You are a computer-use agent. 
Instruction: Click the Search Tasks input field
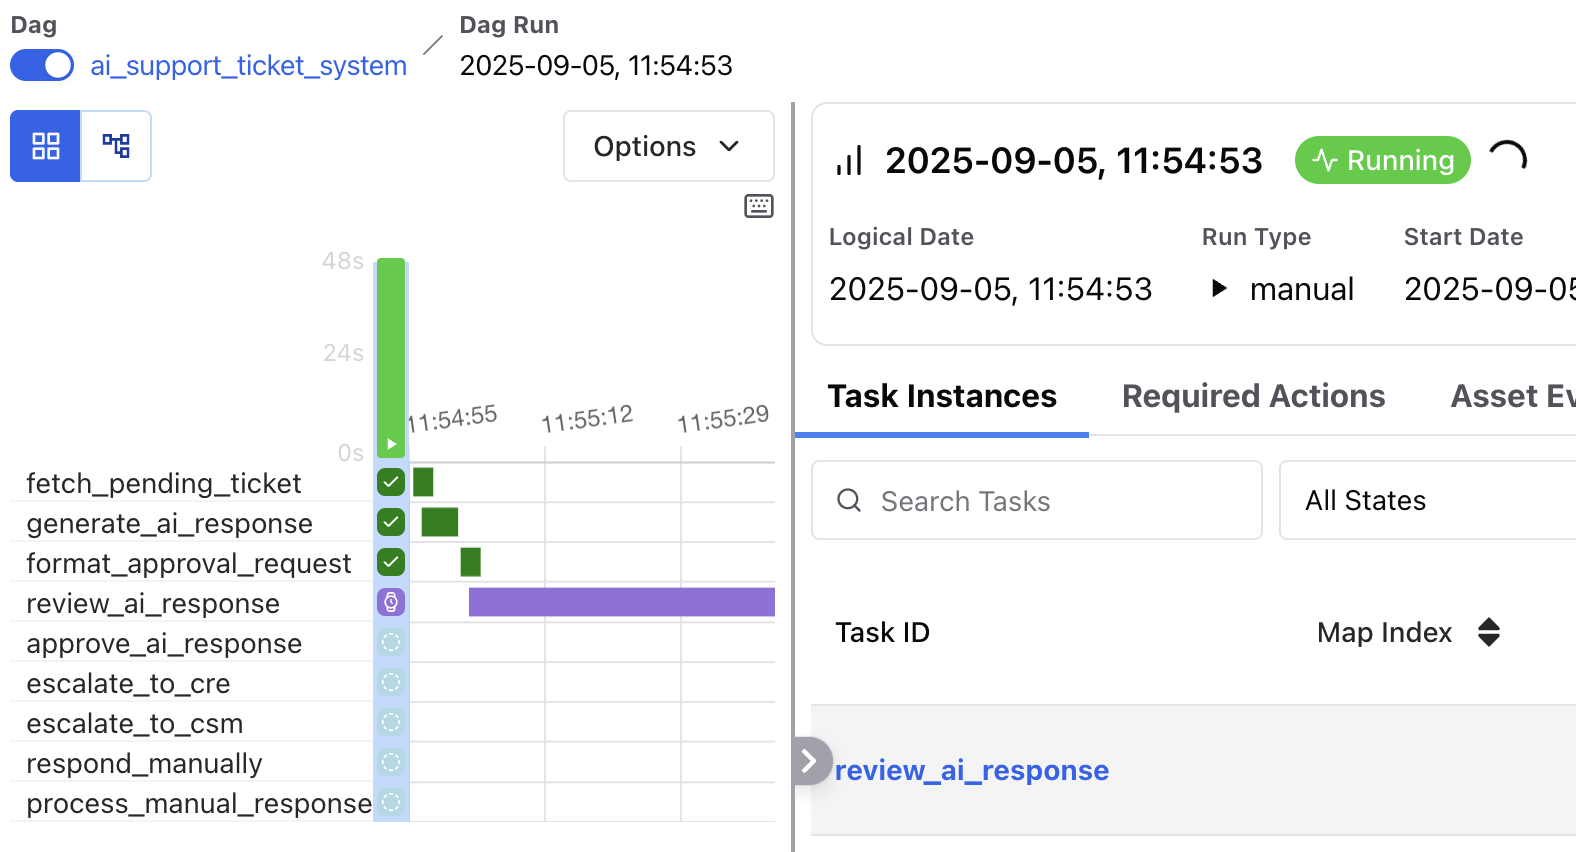click(x=1036, y=500)
